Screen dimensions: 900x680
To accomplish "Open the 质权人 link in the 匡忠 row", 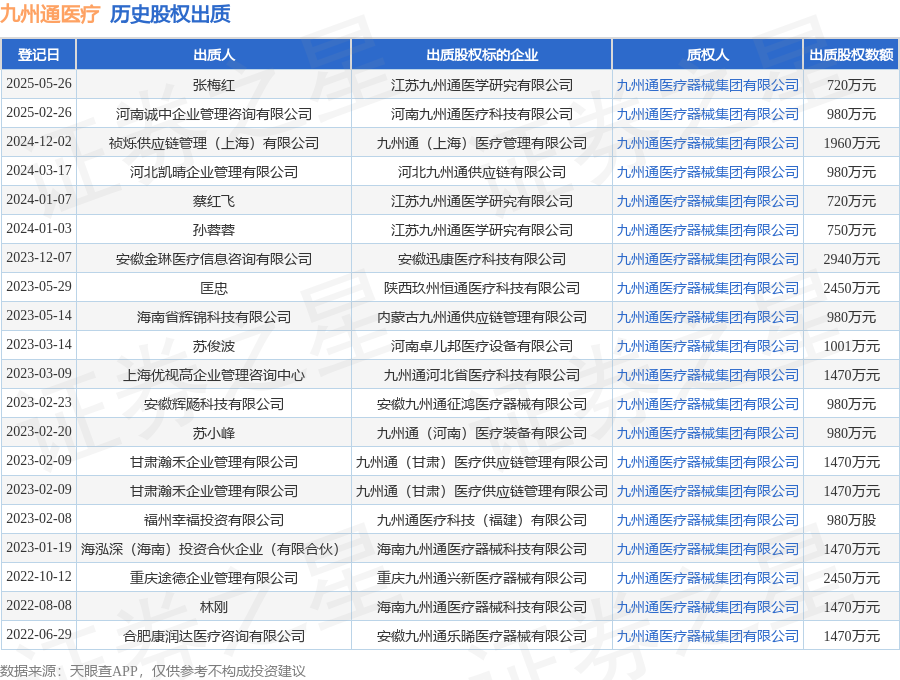I will [x=707, y=288].
